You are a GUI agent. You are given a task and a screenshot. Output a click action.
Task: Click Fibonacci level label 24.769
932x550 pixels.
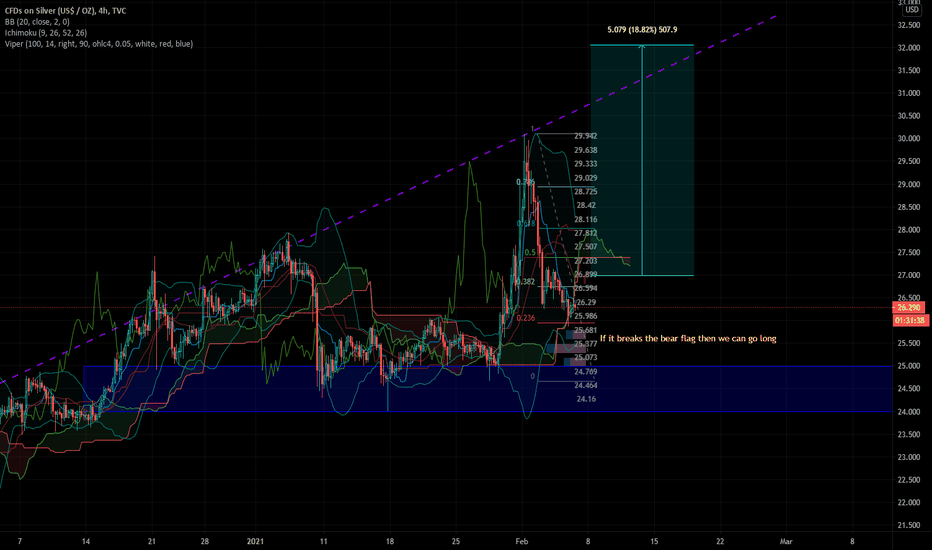585,372
